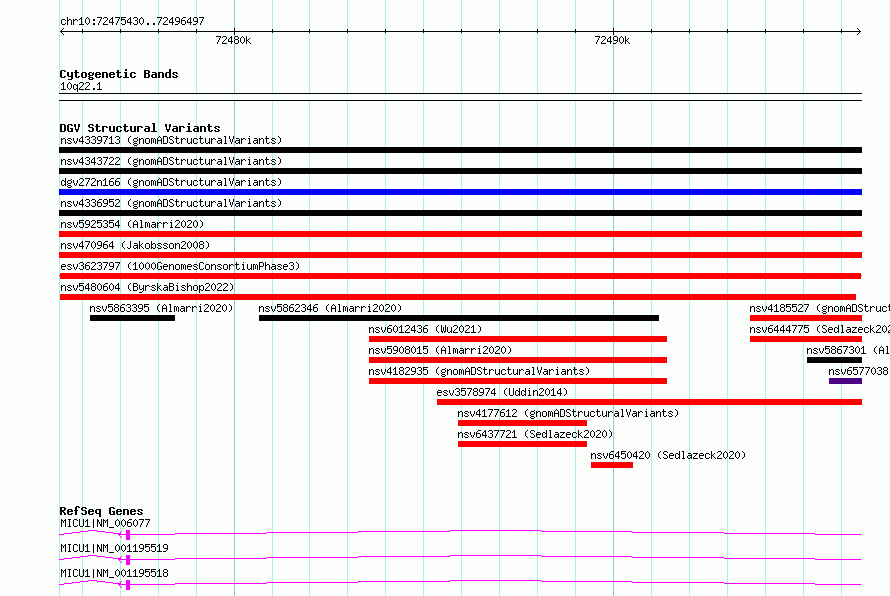The width and height of the screenshot is (890, 596).
Task: Click the MICU1 NM_006077 exon block
Action: tap(128, 535)
